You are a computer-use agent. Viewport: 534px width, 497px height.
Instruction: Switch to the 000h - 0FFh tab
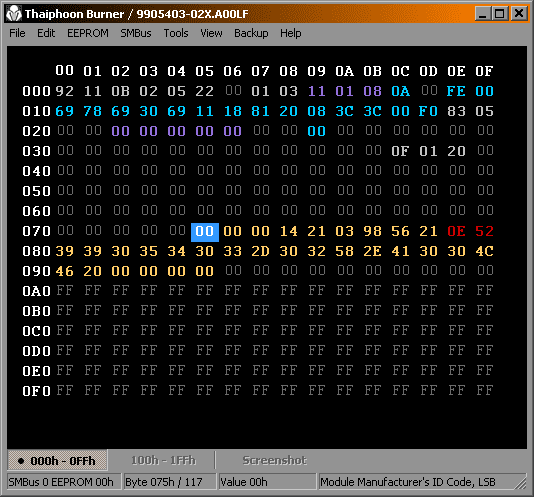(x=57, y=461)
